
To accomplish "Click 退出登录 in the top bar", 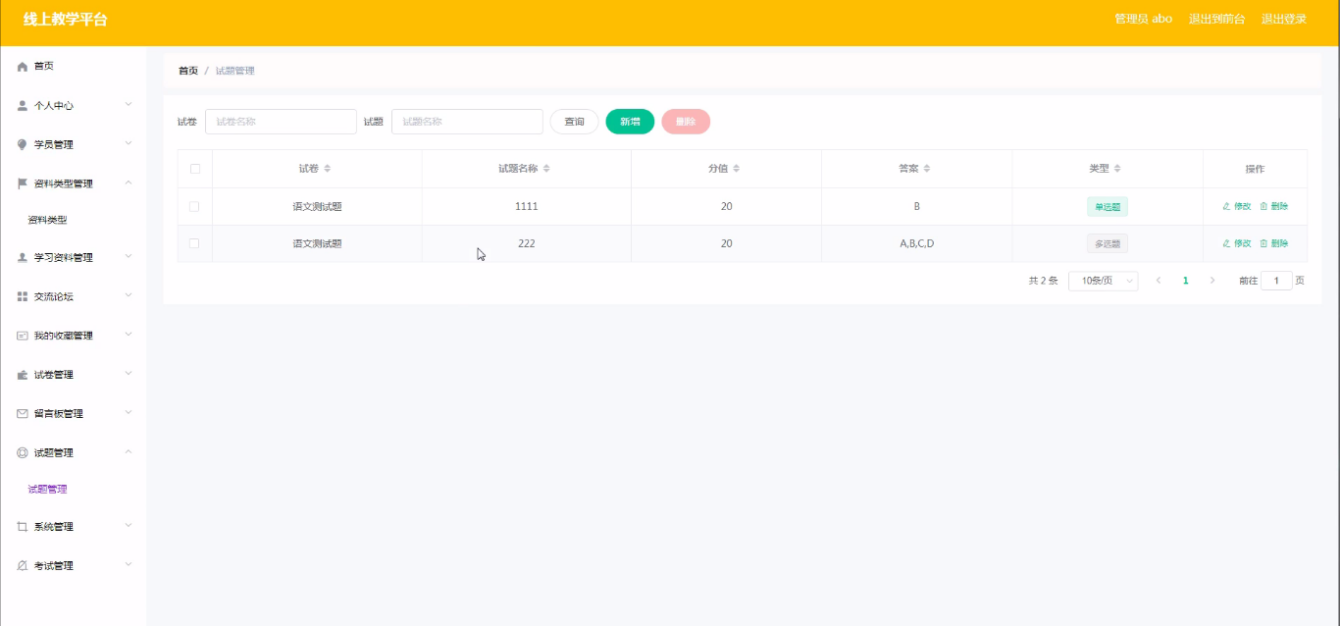I will (1283, 19).
